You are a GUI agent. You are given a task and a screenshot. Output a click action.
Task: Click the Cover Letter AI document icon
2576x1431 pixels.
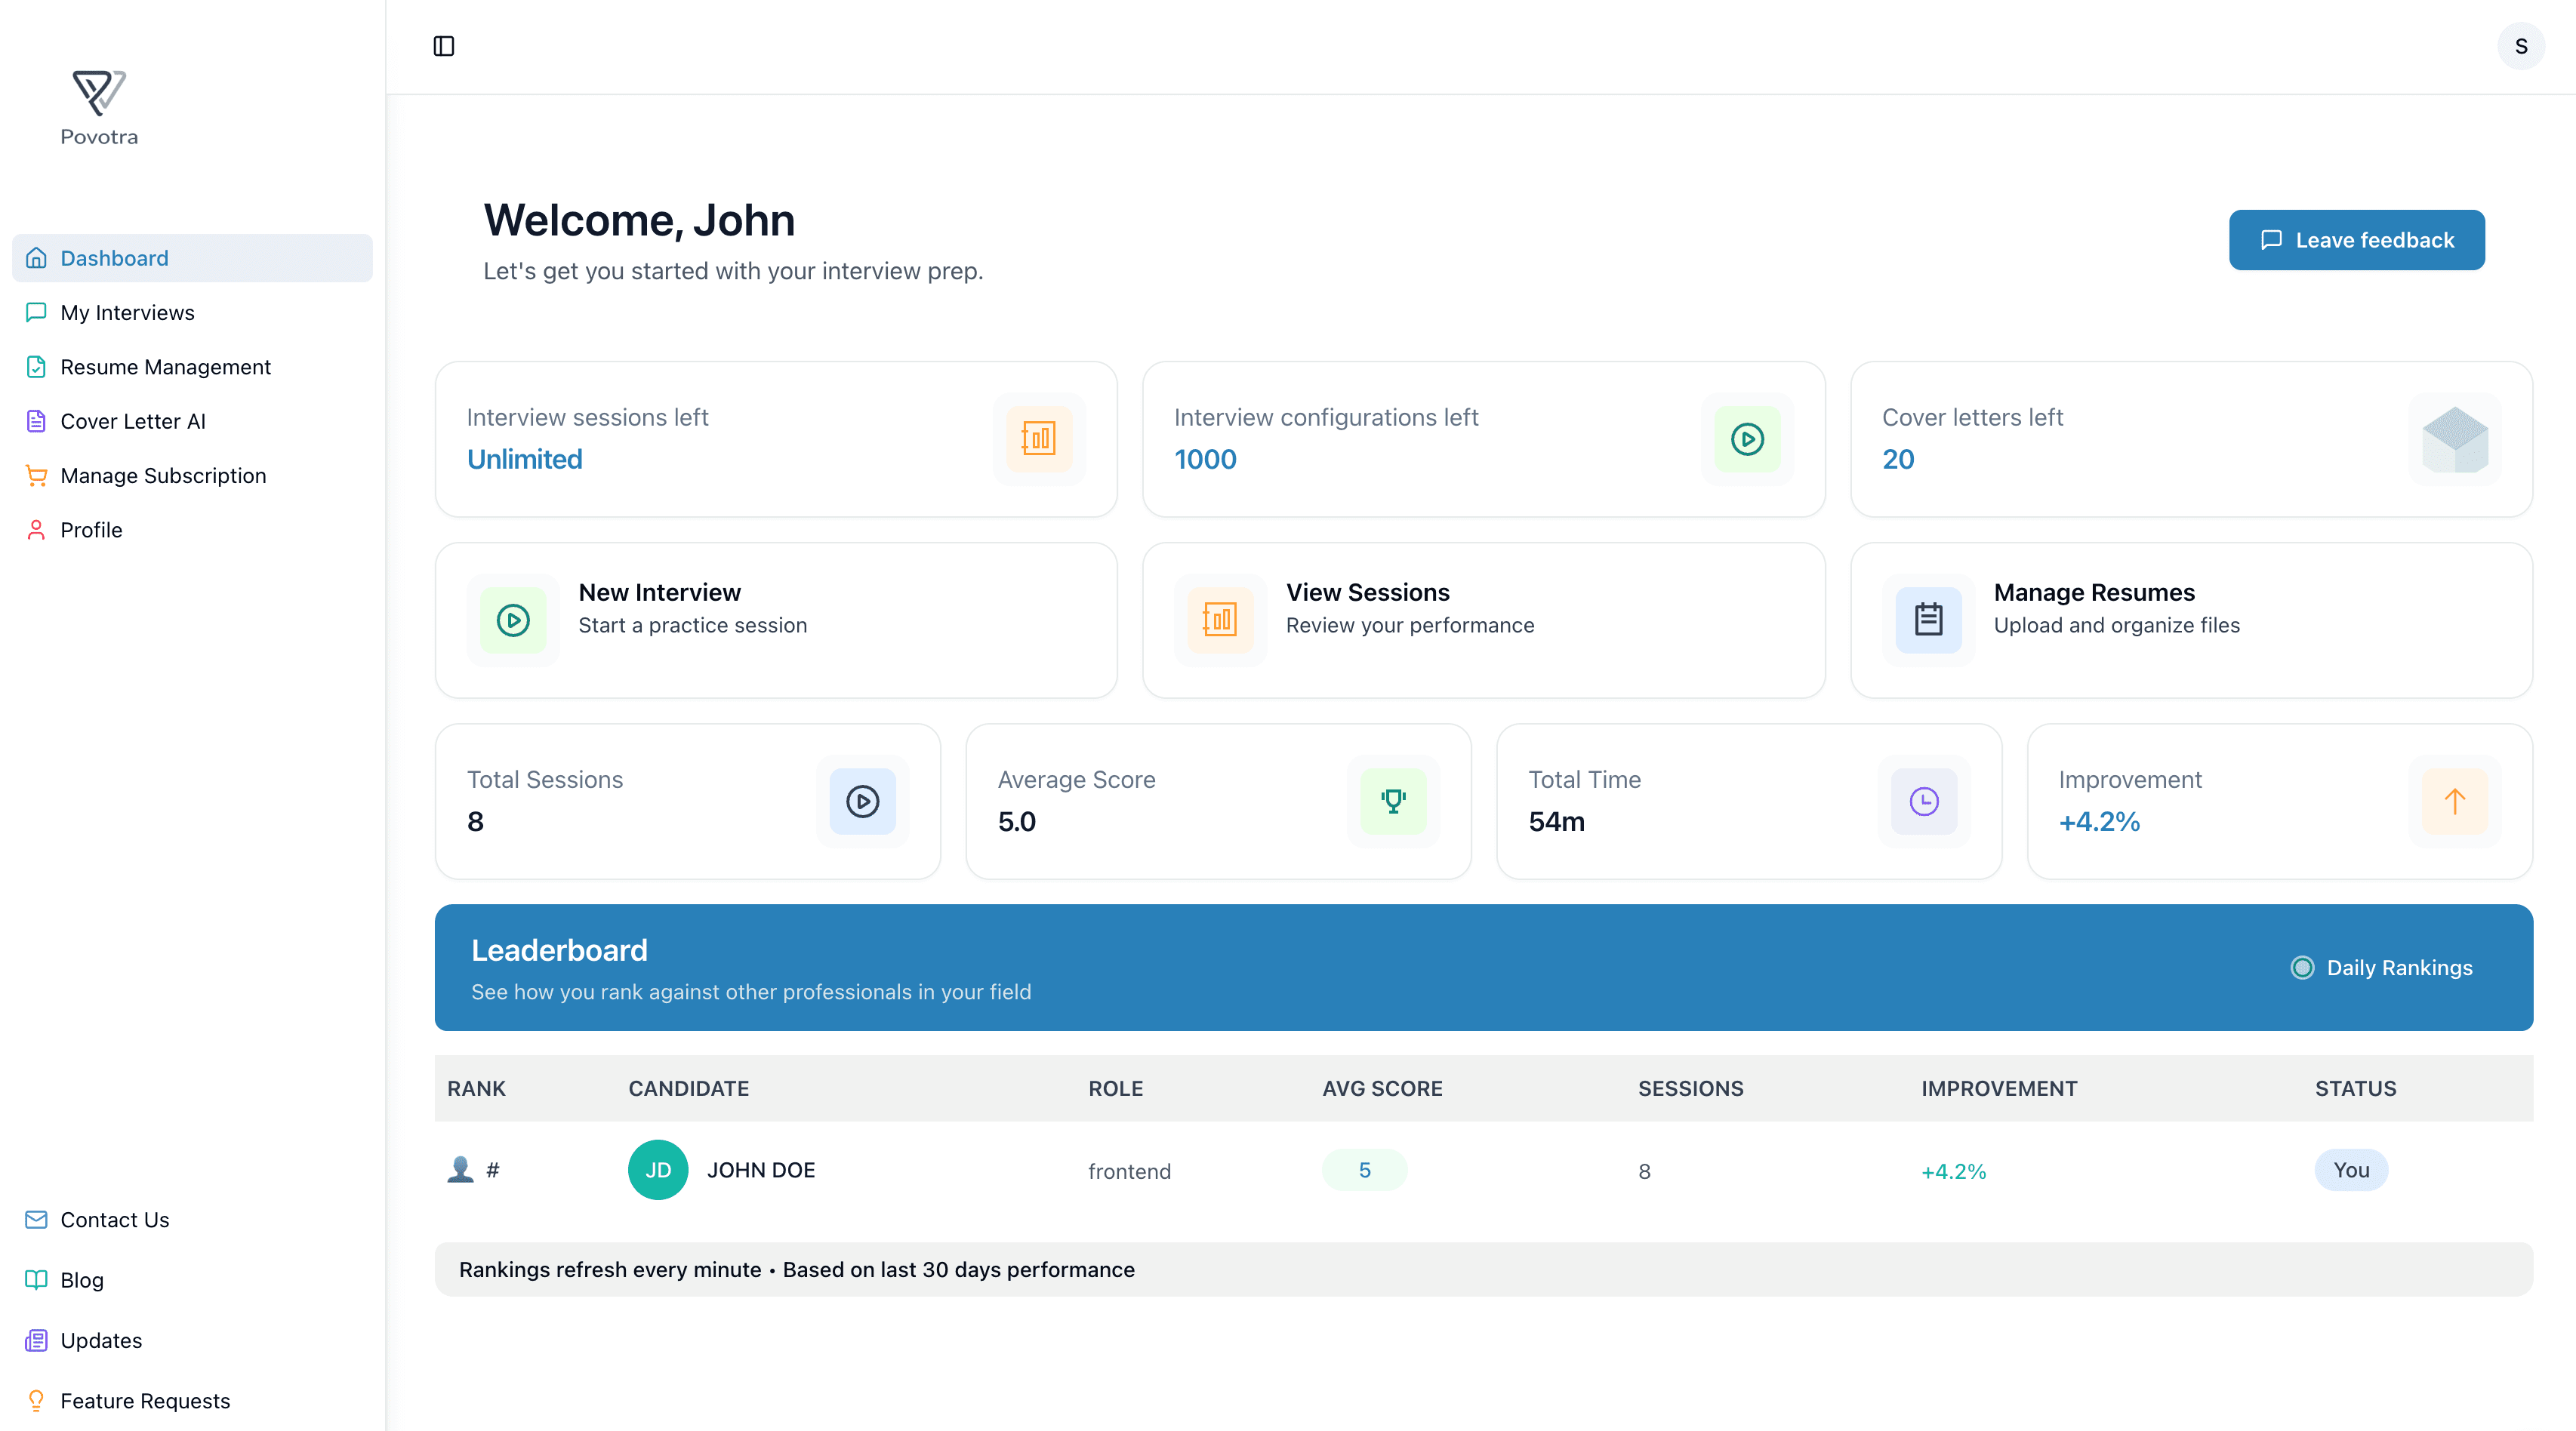pos(36,421)
